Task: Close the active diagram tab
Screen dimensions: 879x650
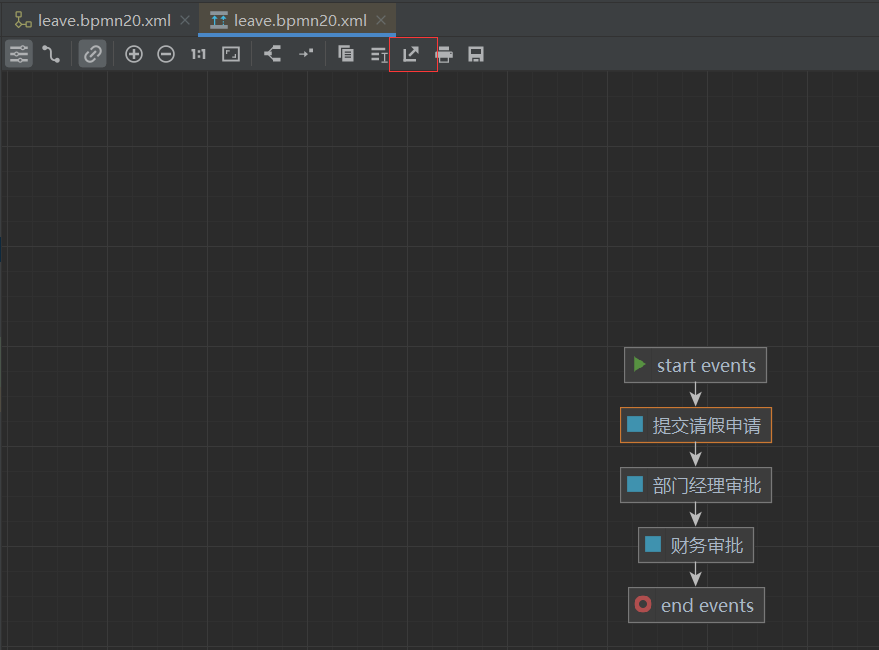Action: (381, 20)
